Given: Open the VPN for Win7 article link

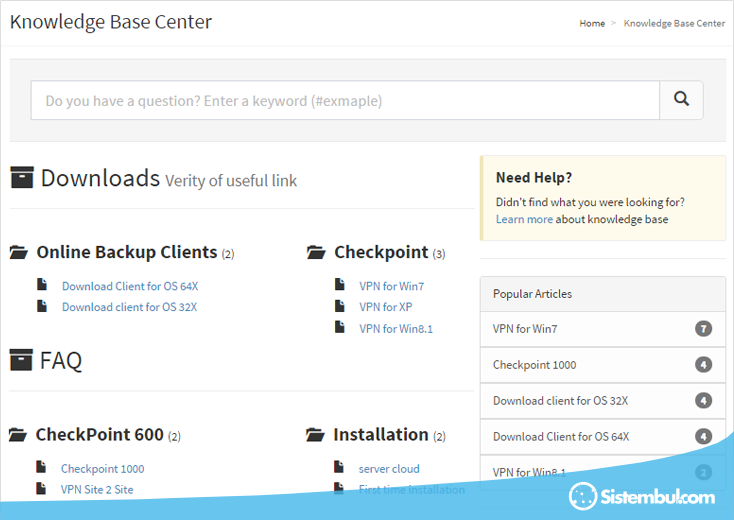Looking at the screenshot, I should coord(391,286).
